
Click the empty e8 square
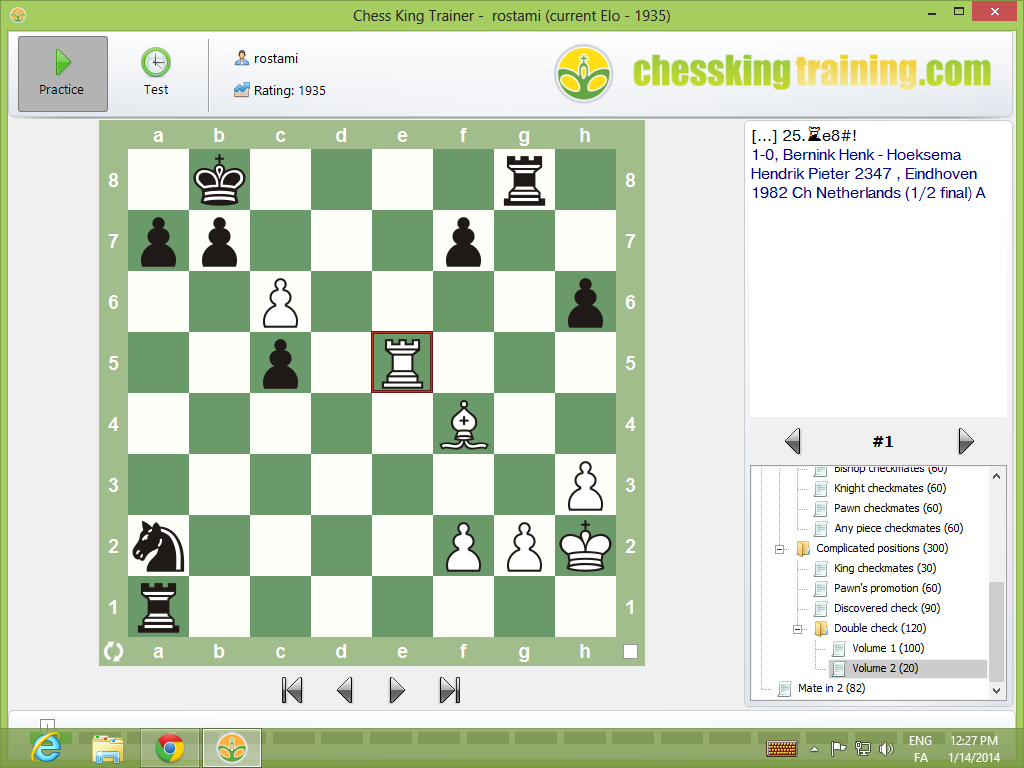(x=402, y=180)
